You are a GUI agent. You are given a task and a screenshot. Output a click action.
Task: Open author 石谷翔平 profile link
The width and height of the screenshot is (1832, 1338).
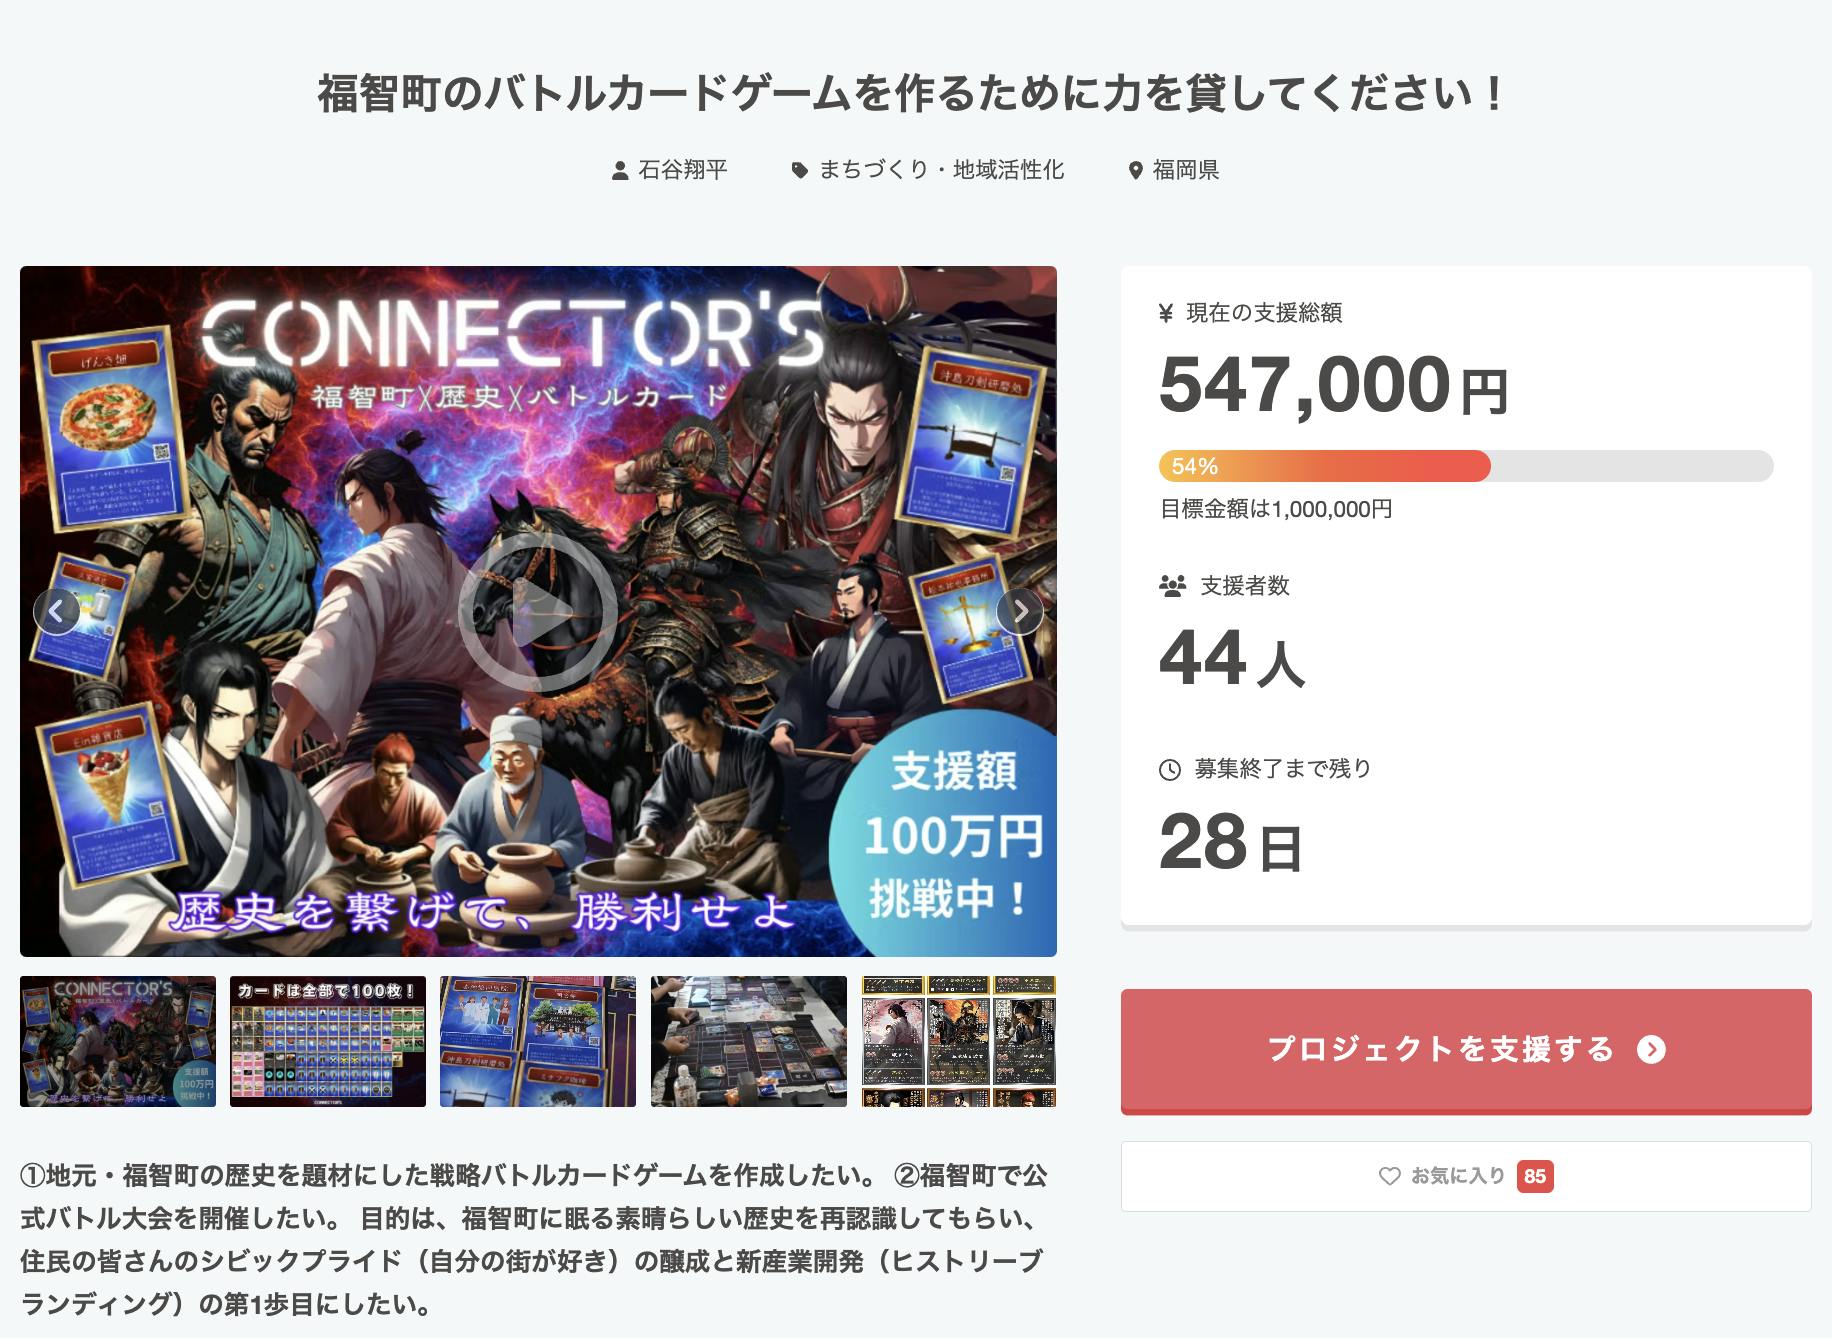[683, 170]
